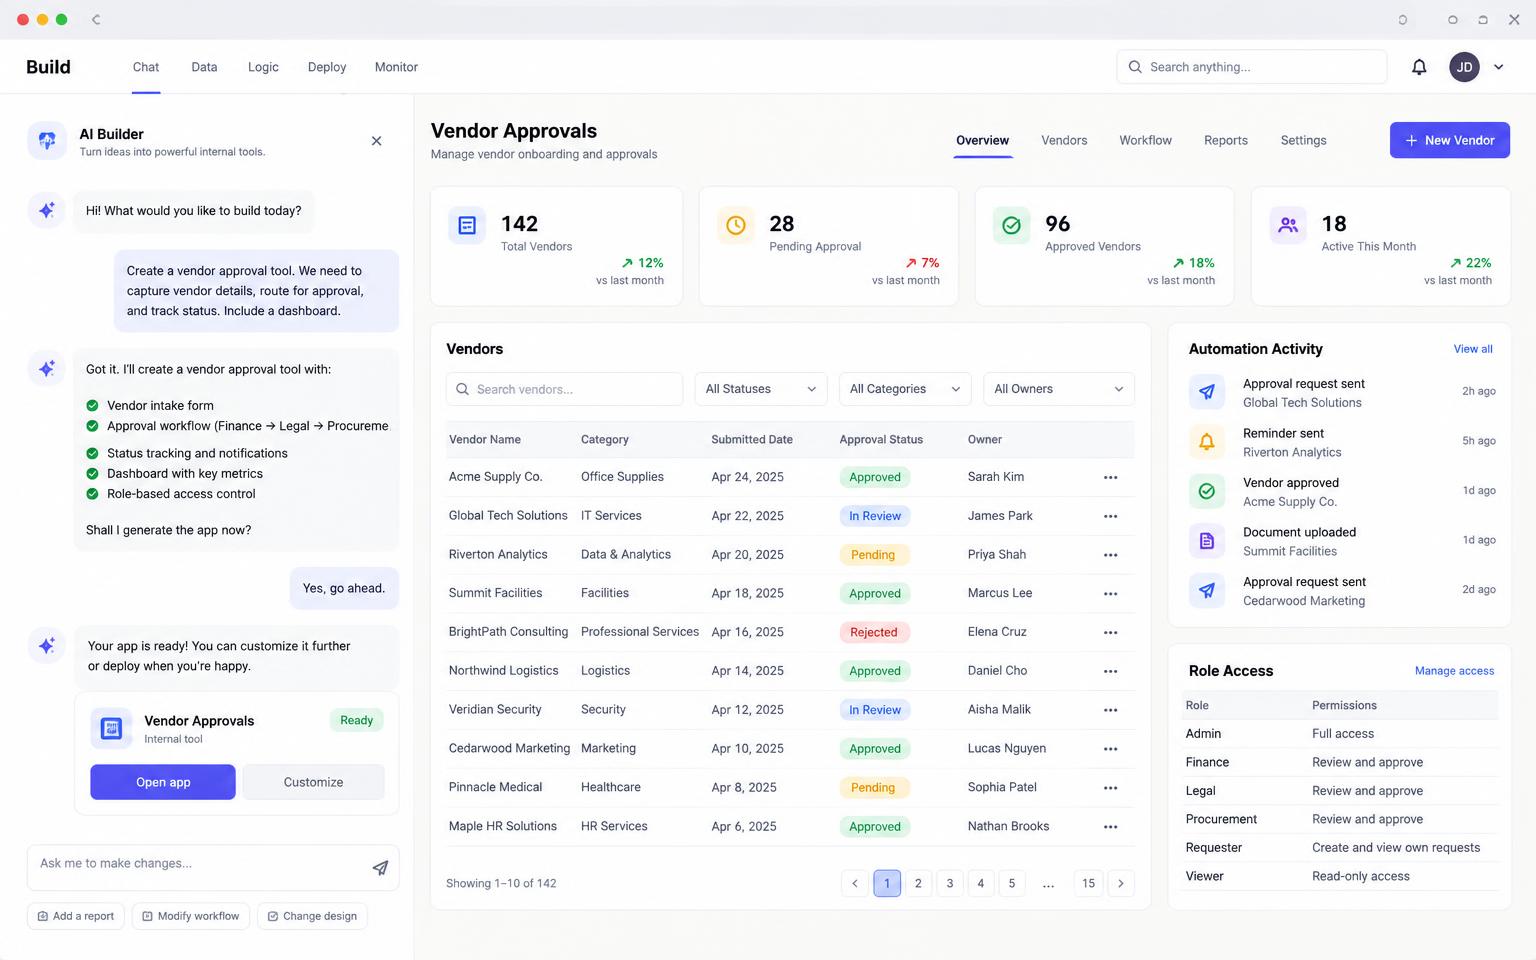Viewport: 1536px width, 960px height.
Task: Open the Vendors tab
Action: 1064,140
